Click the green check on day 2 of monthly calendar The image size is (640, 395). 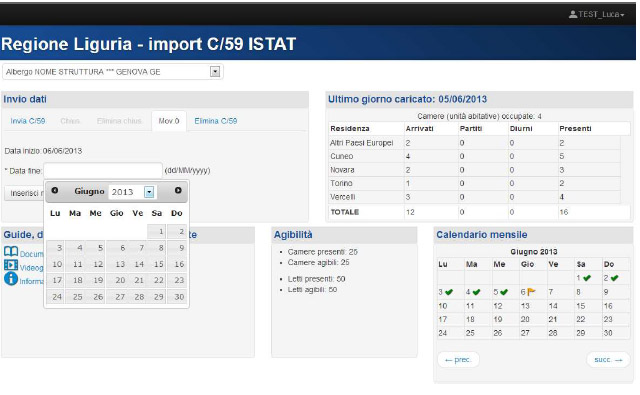pos(614,278)
